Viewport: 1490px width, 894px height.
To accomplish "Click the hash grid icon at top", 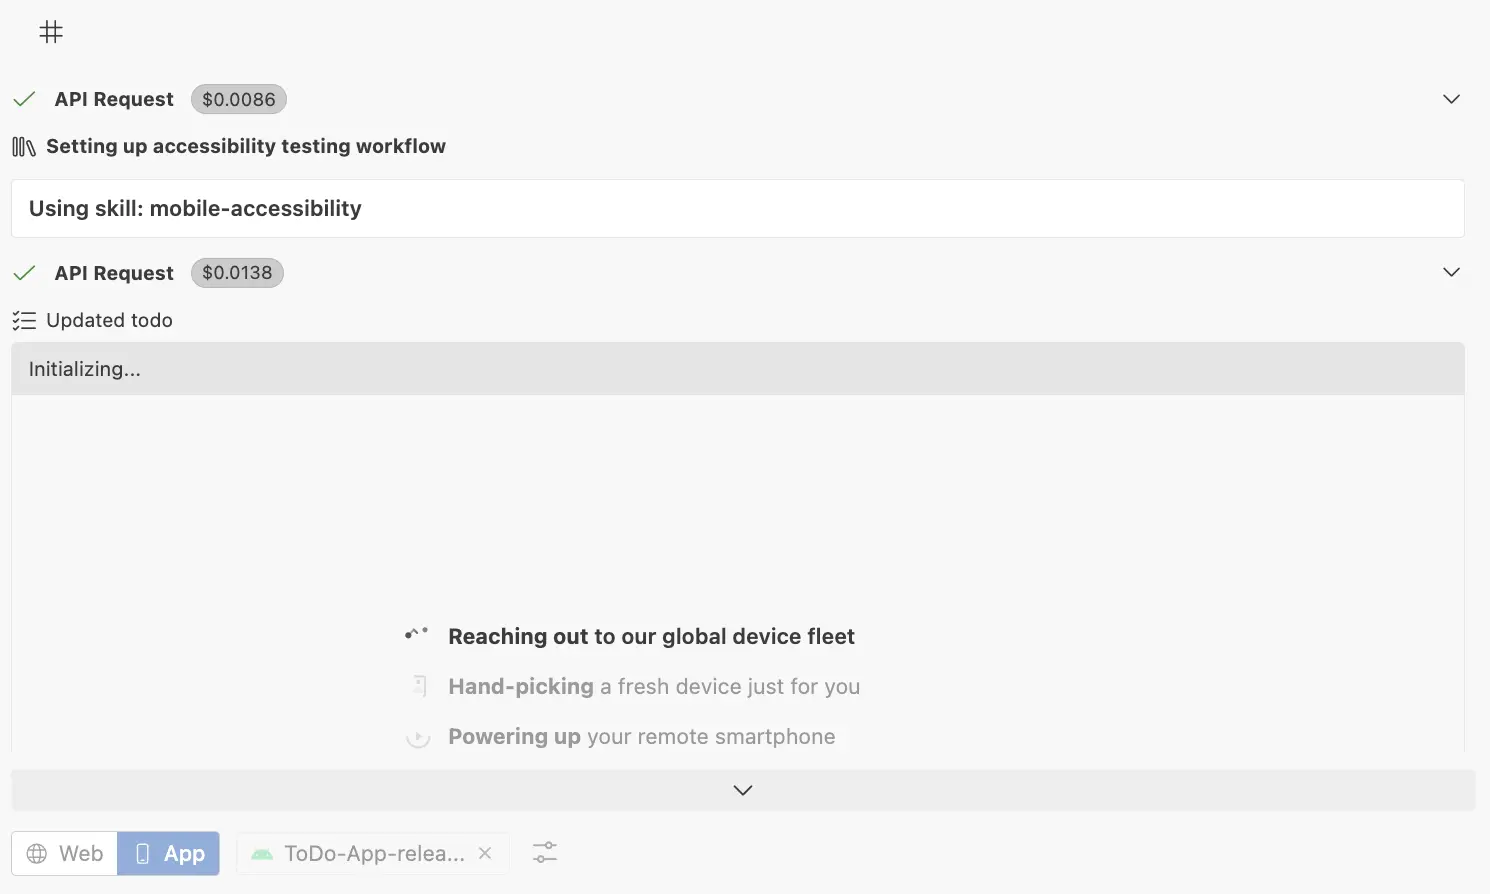I will click(x=51, y=32).
